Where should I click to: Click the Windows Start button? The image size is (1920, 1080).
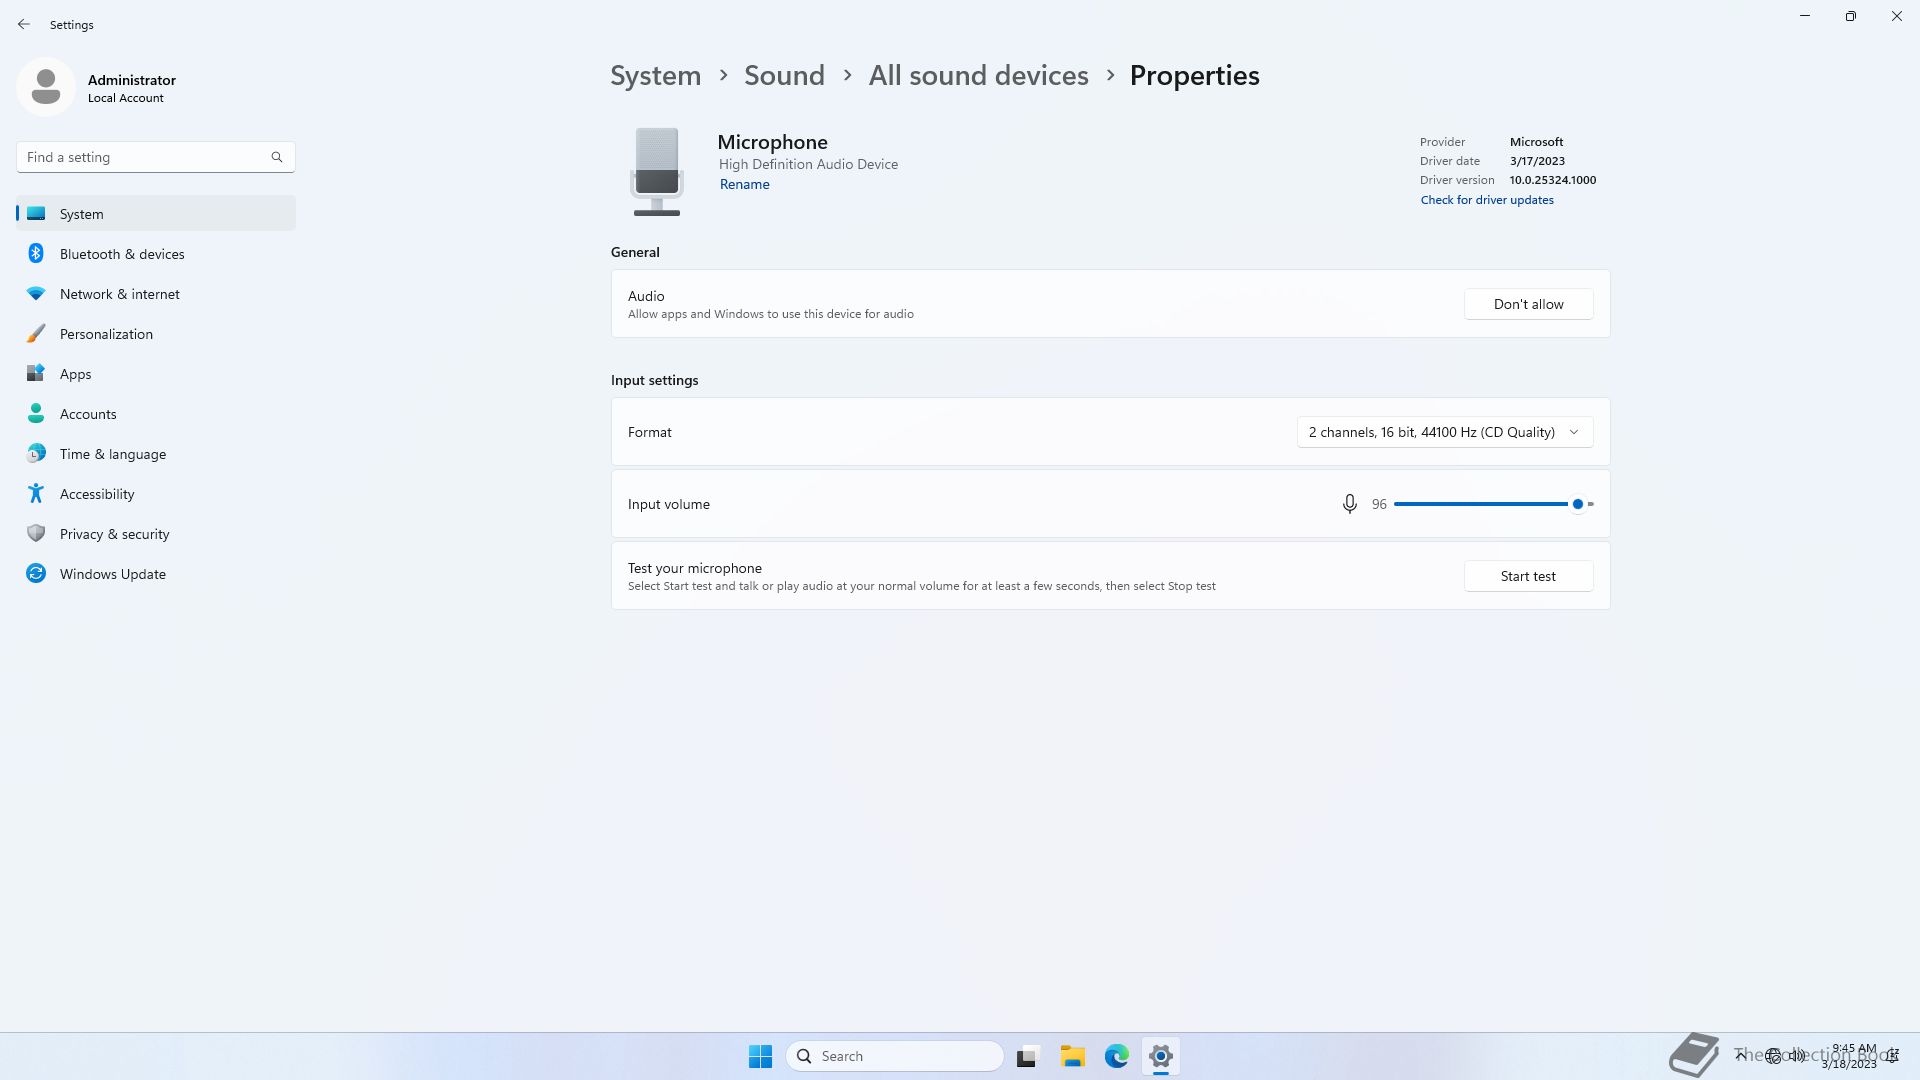coord(760,1056)
